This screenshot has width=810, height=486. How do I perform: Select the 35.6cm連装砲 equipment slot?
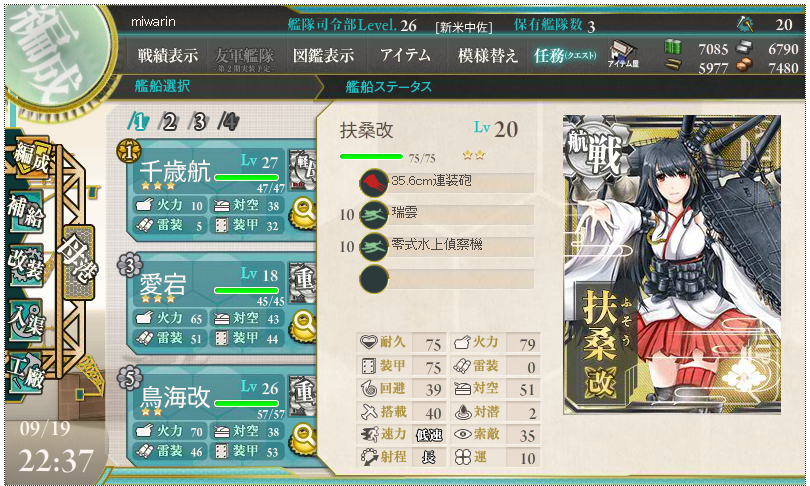pyautogui.click(x=447, y=182)
